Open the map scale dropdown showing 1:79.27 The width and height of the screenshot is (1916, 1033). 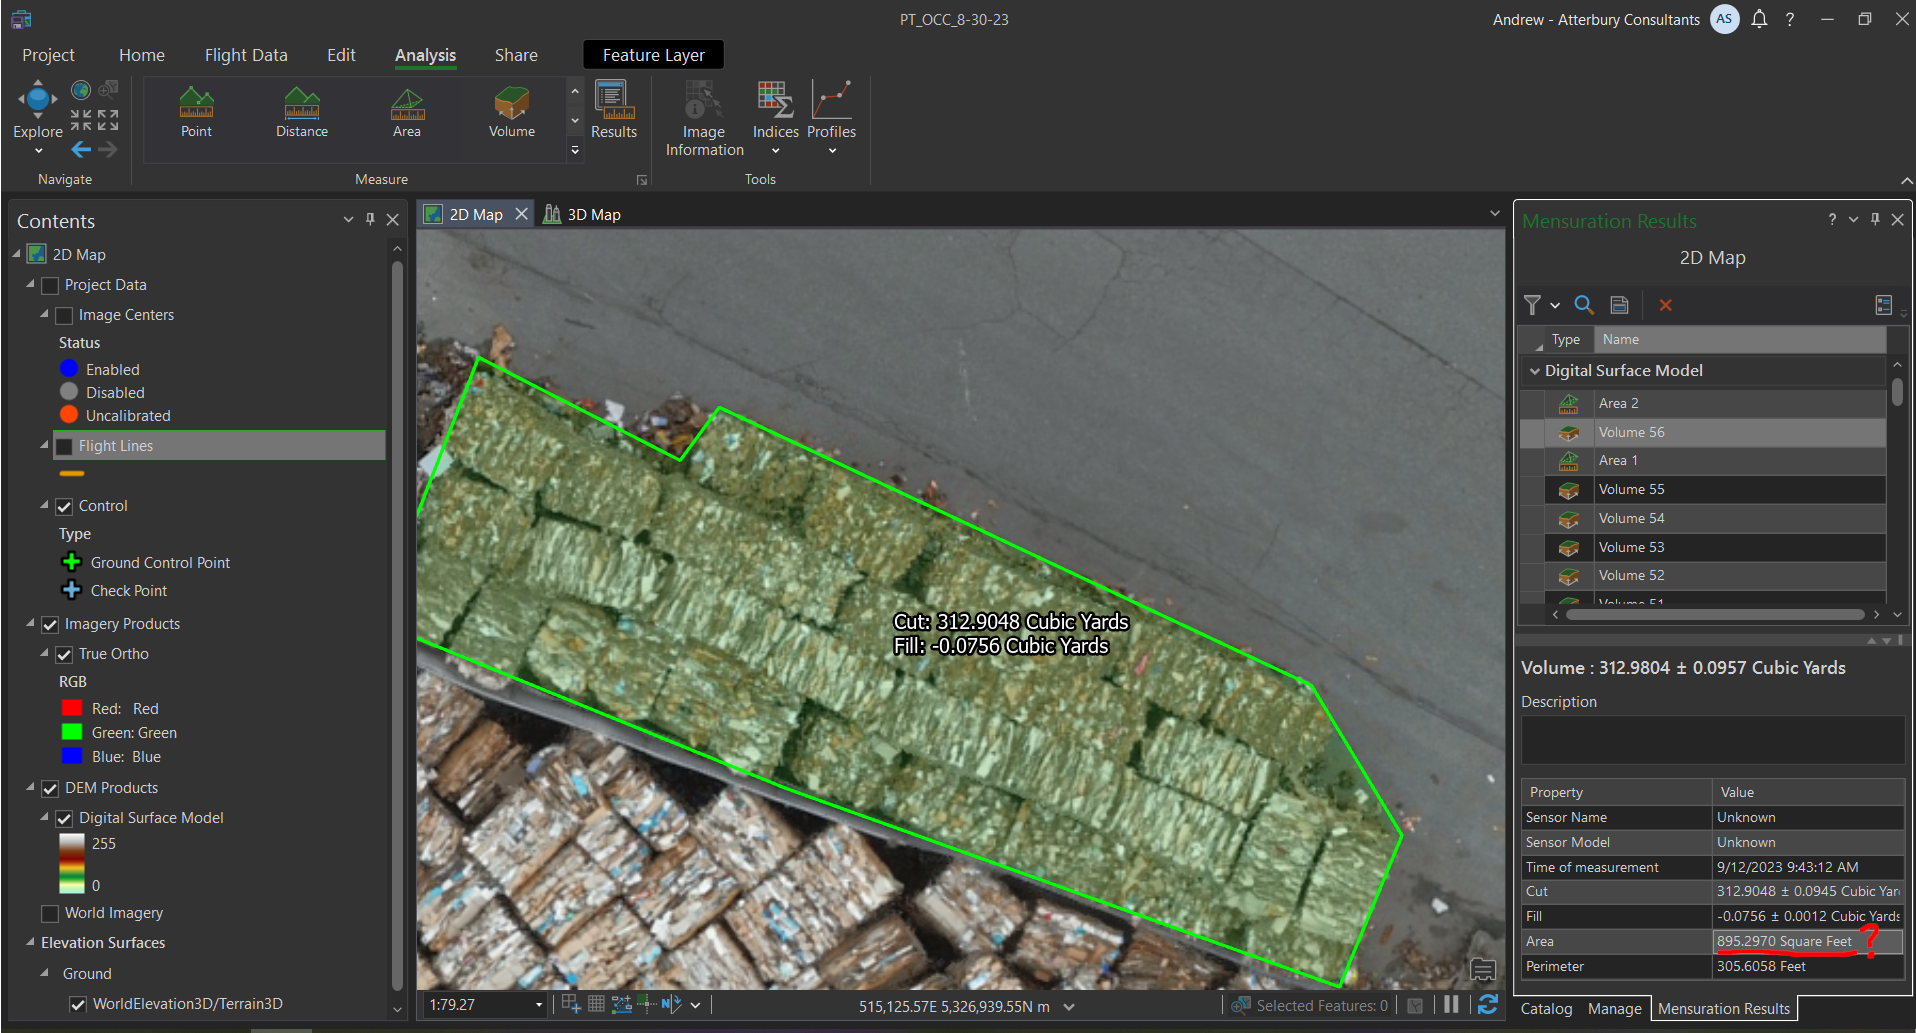pyautogui.click(x=537, y=1004)
